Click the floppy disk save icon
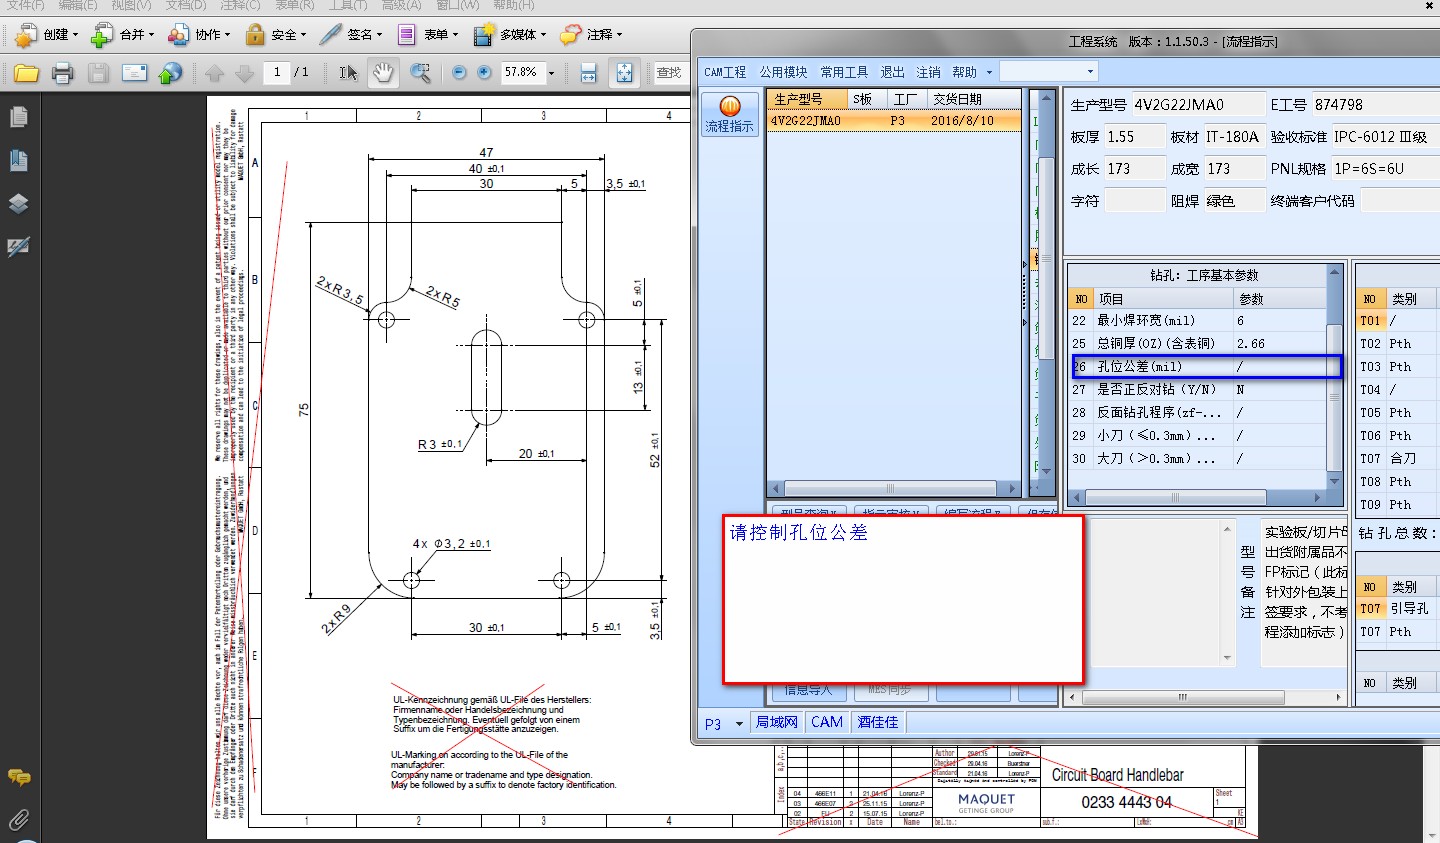This screenshot has width=1440, height=843. 98,73
